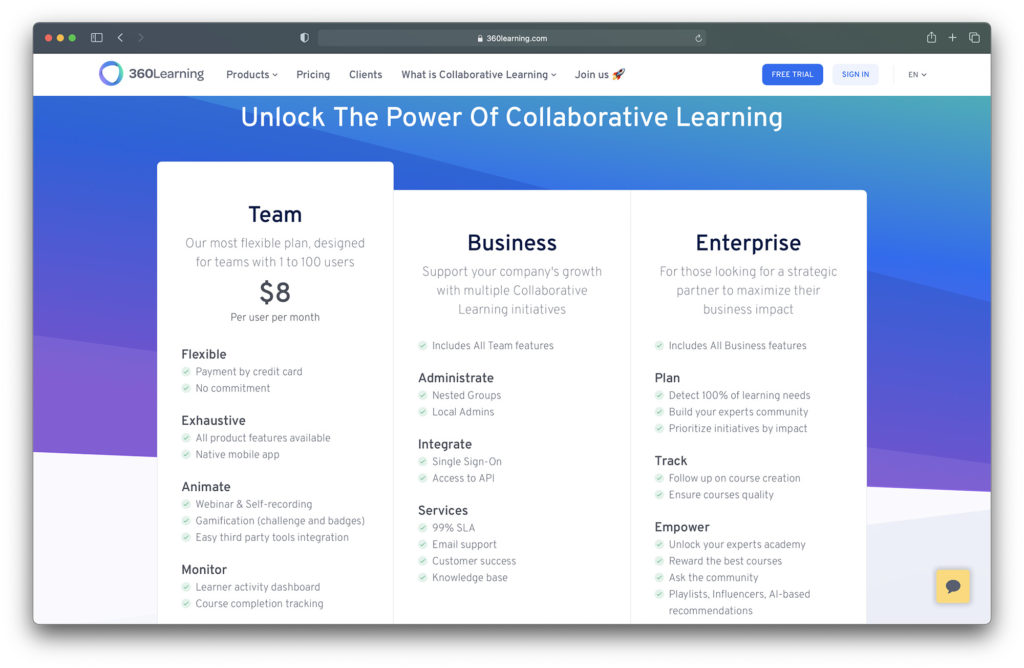Click check icon beside Detect 100% of learning needs
This screenshot has height=668, width=1024.
(x=659, y=395)
